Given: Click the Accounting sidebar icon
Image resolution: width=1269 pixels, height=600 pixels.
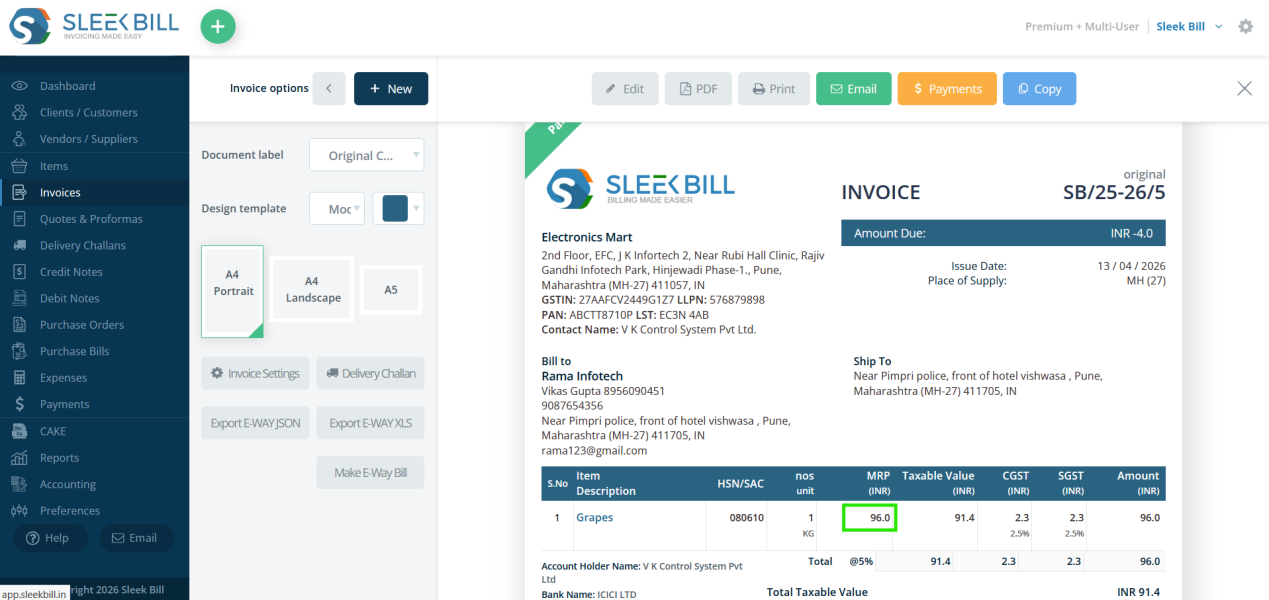Looking at the screenshot, I should click(x=19, y=484).
